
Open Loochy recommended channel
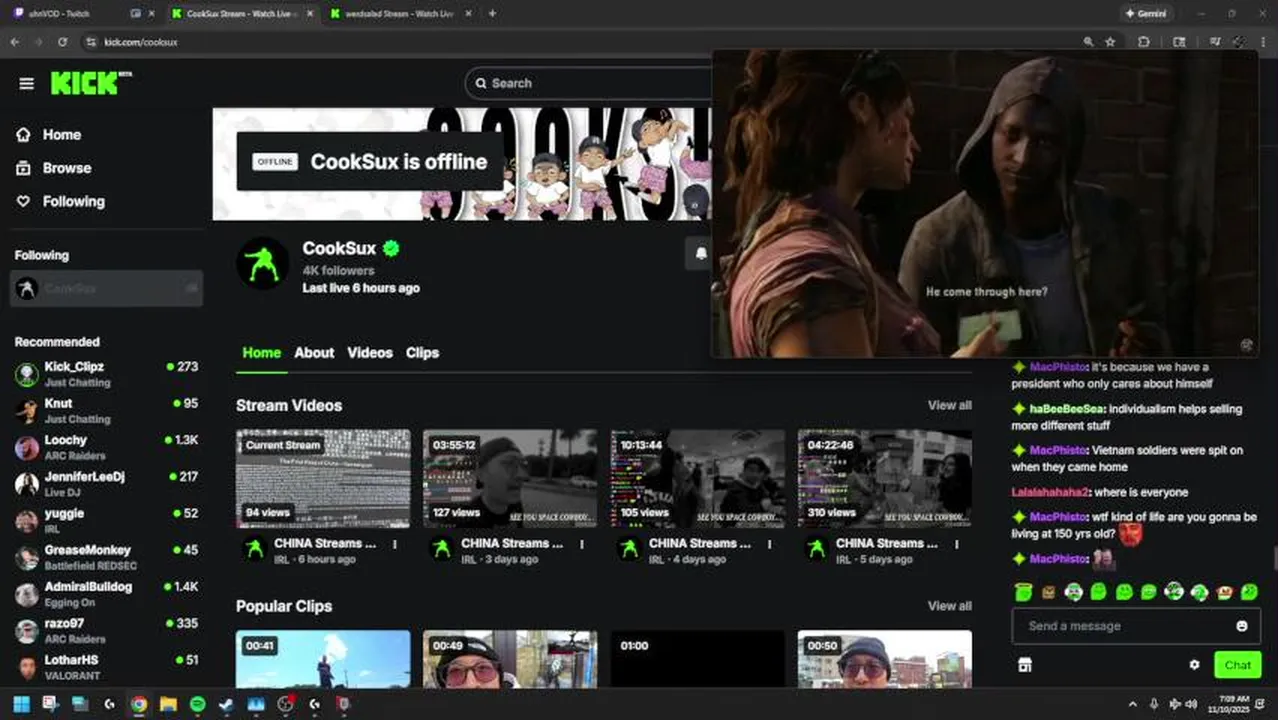click(107, 447)
